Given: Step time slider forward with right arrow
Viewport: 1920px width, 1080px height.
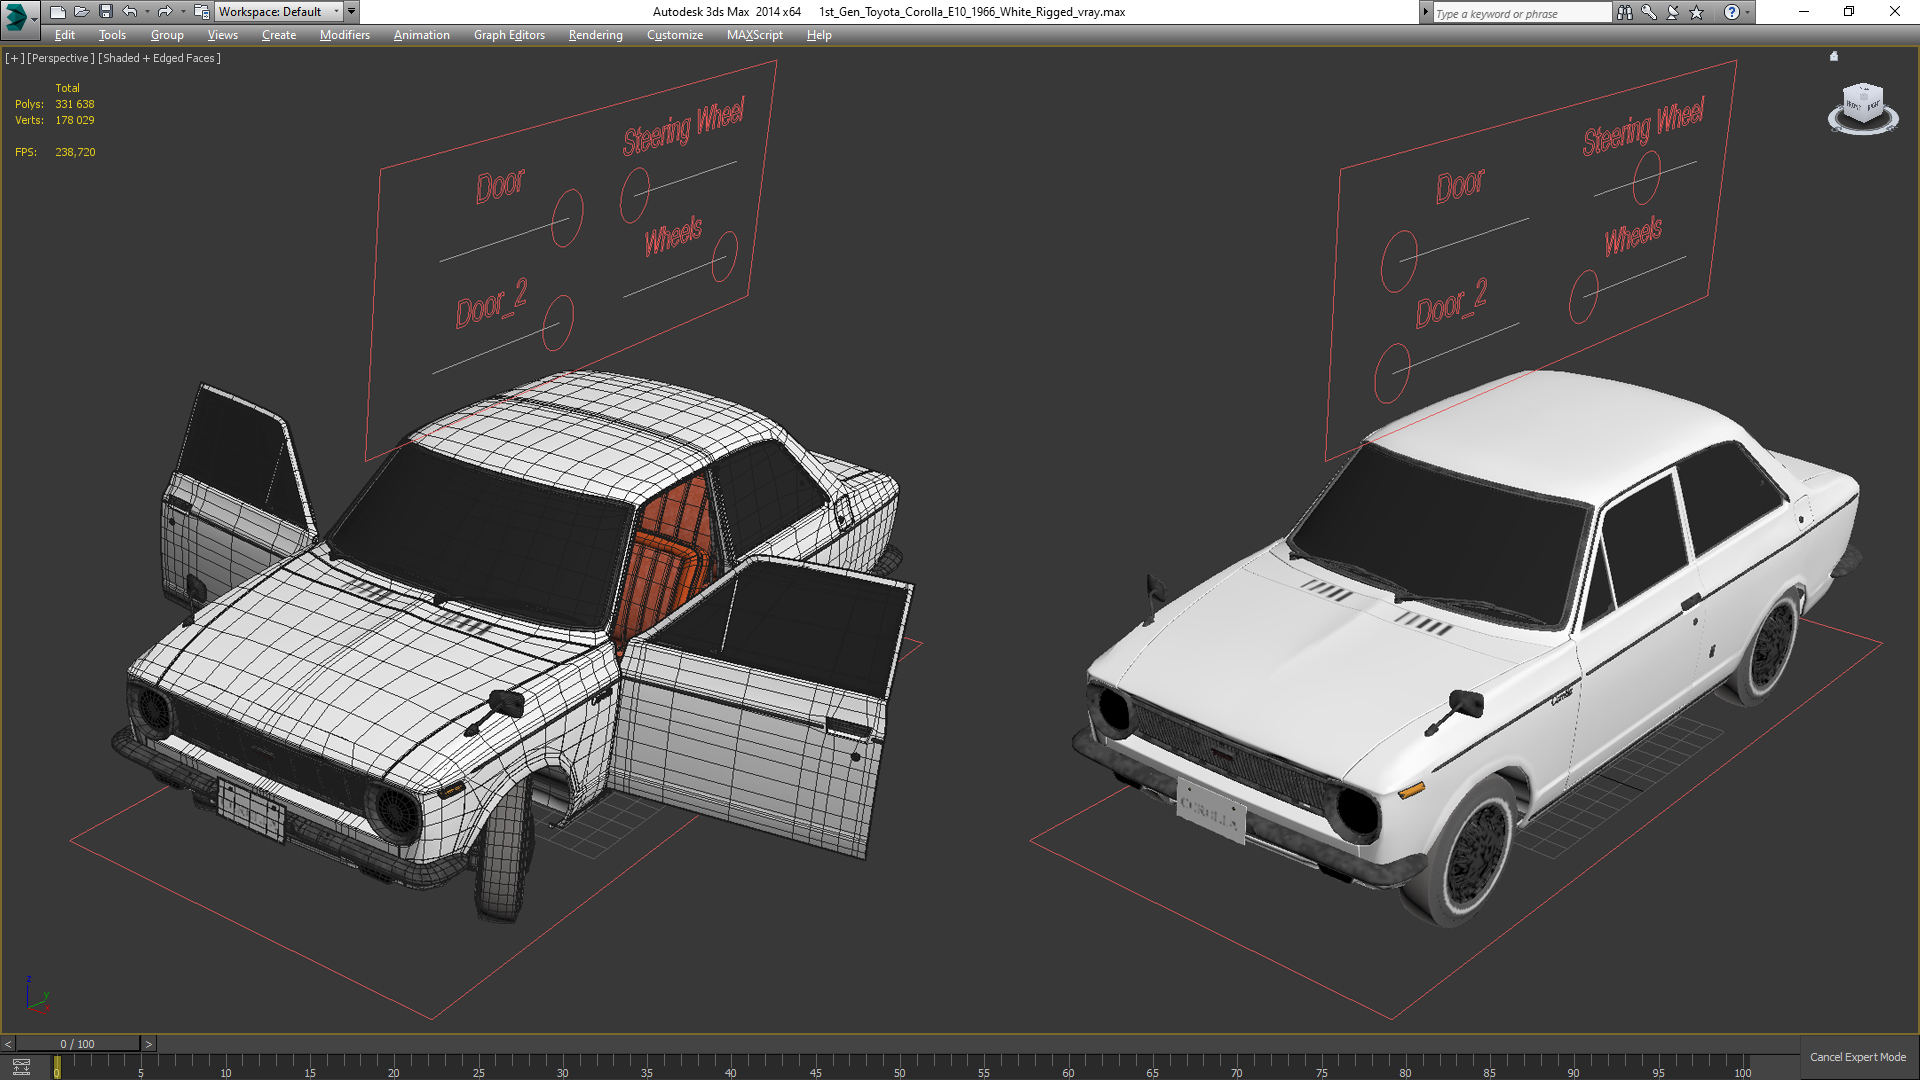Looking at the screenshot, I should pos(149,1044).
